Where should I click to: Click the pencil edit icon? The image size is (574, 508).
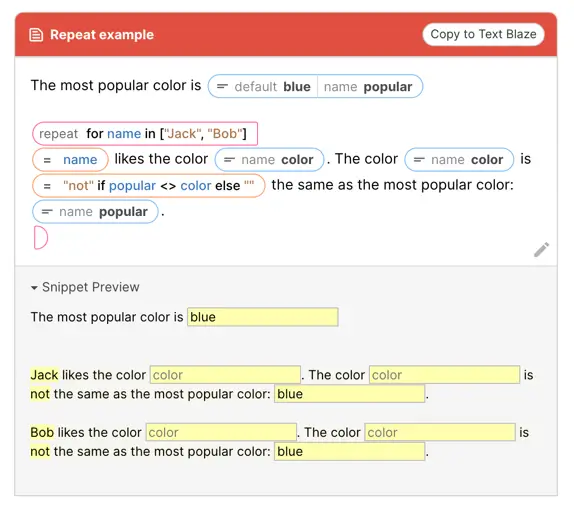click(x=541, y=250)
